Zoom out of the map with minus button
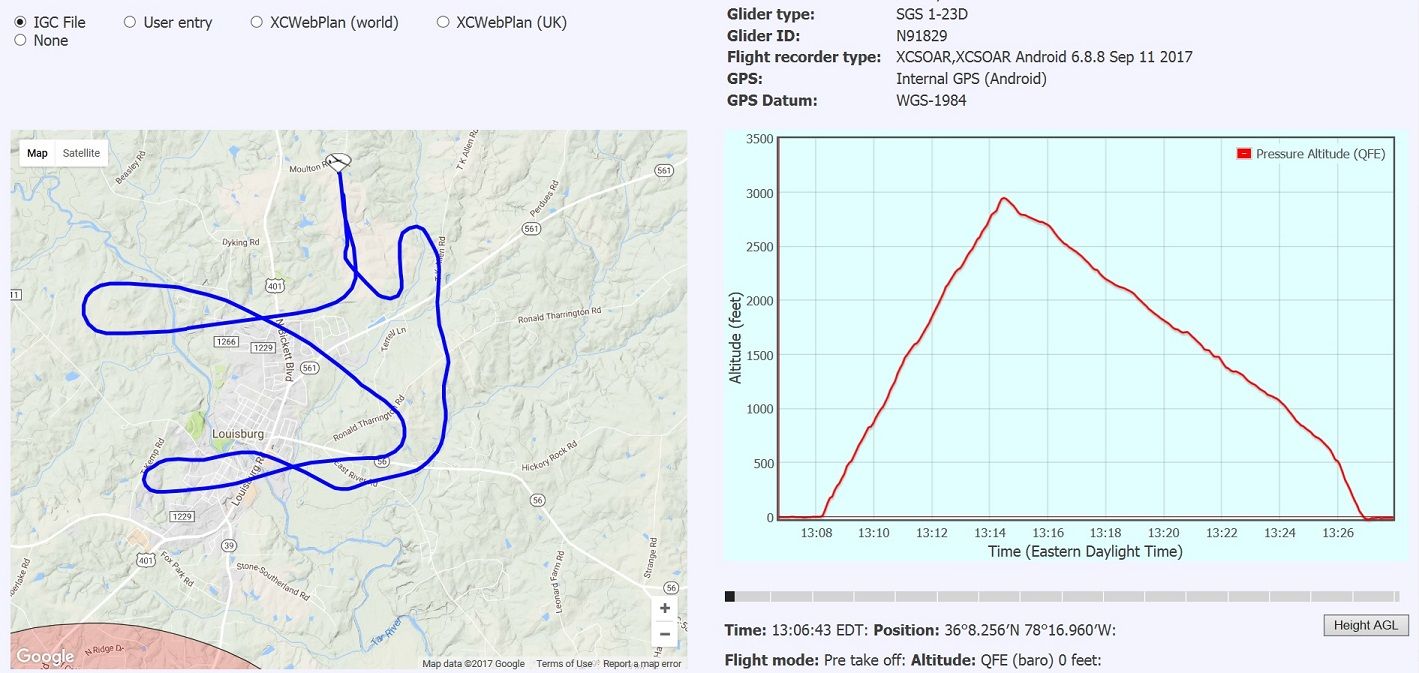 coord(664,634)
